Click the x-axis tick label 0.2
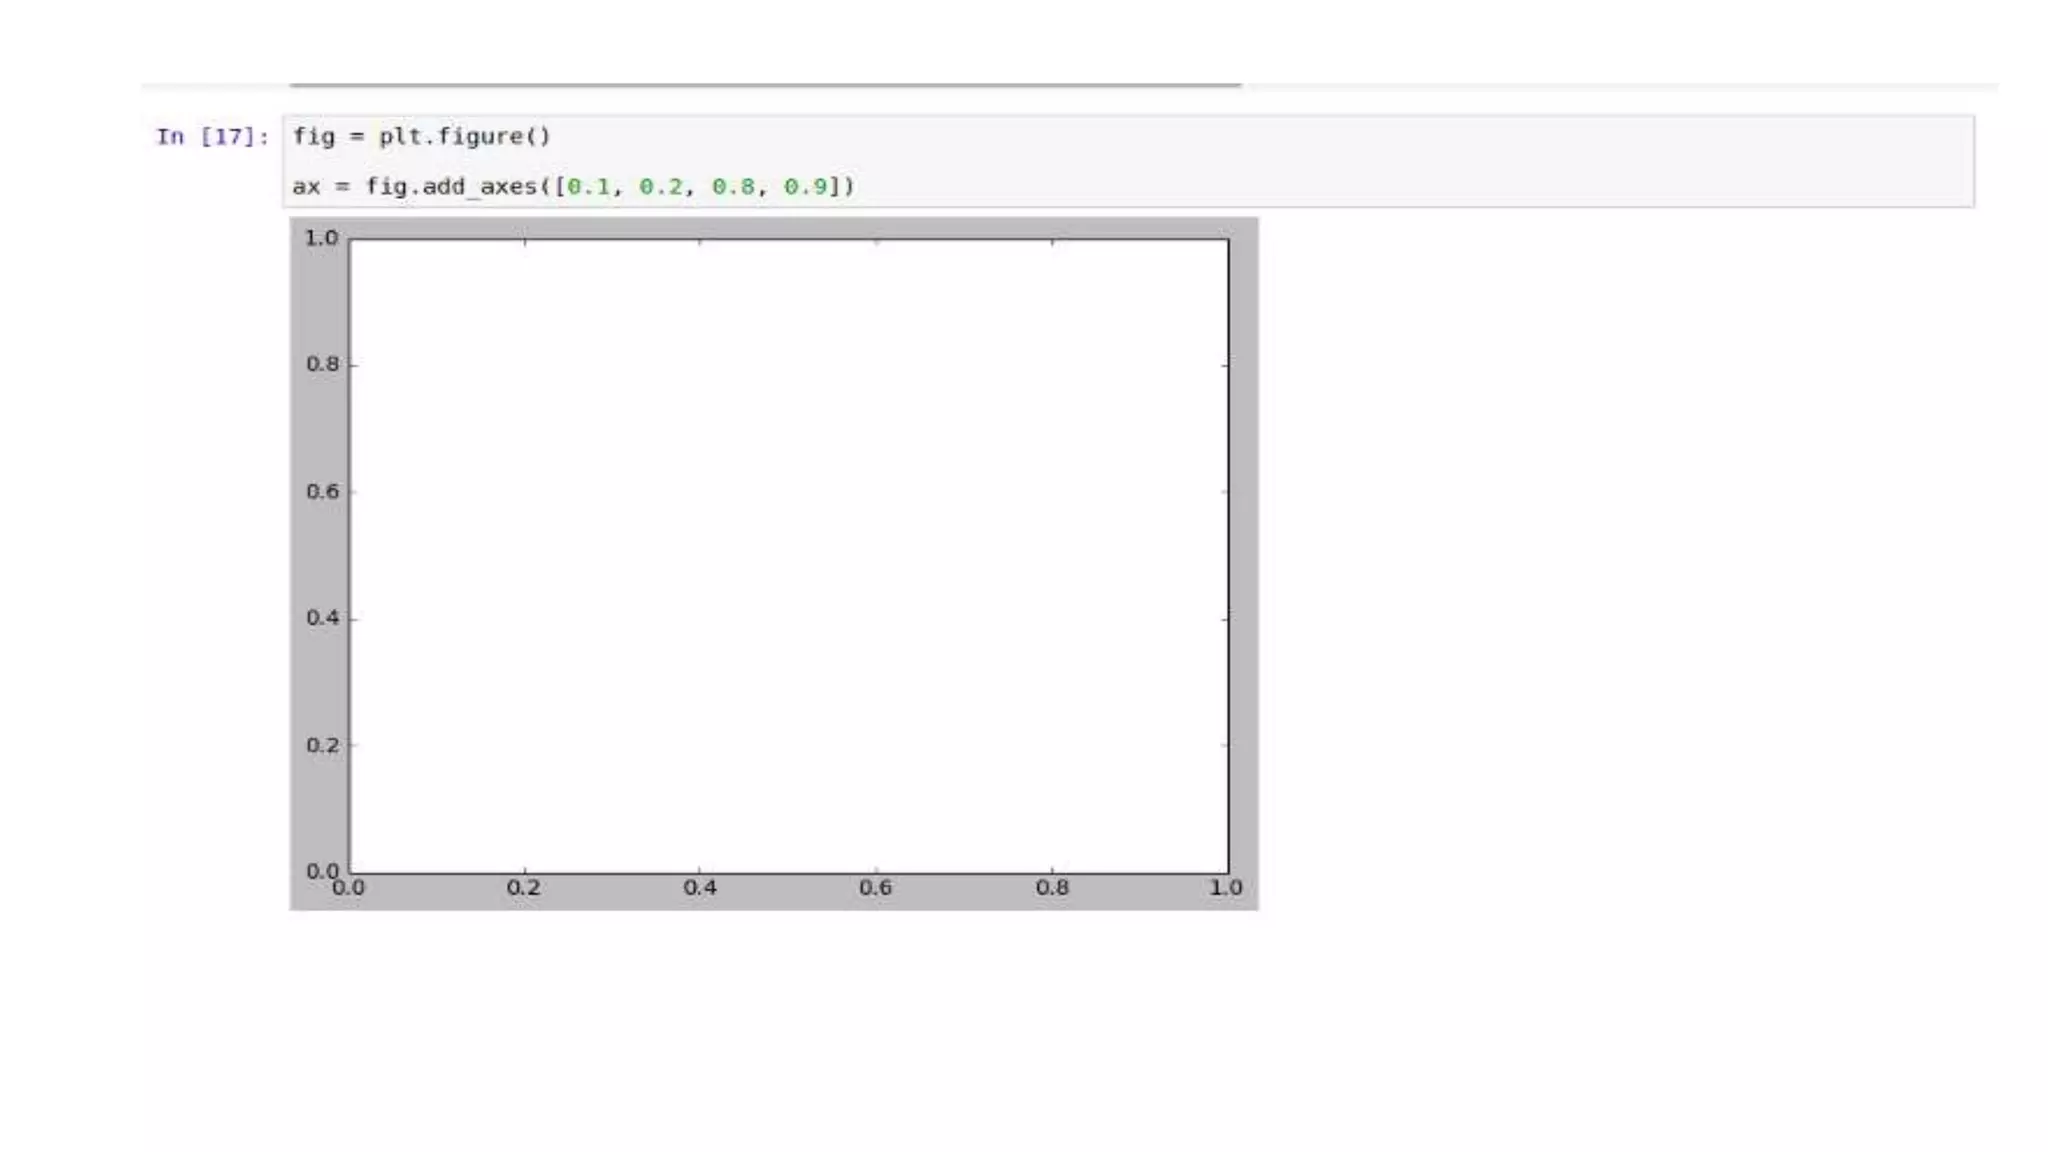The image size is (2048, 1152). tap(523, 888)
